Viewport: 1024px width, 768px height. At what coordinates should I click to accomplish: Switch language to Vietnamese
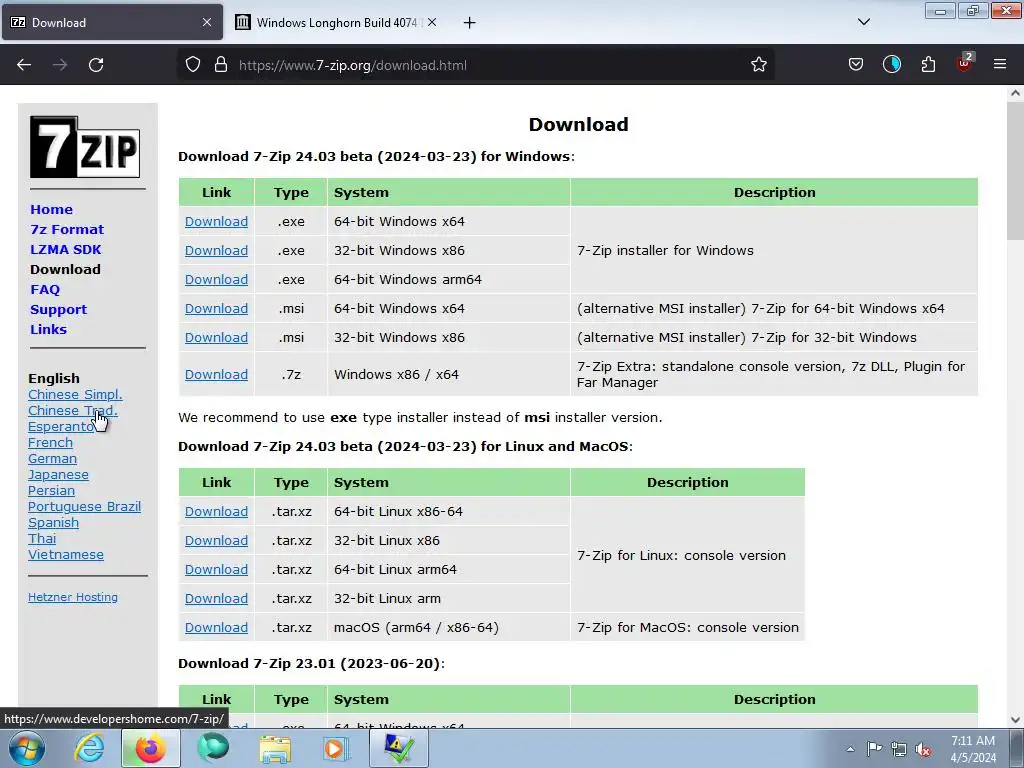pyautogui.click(x=65, y=554)
